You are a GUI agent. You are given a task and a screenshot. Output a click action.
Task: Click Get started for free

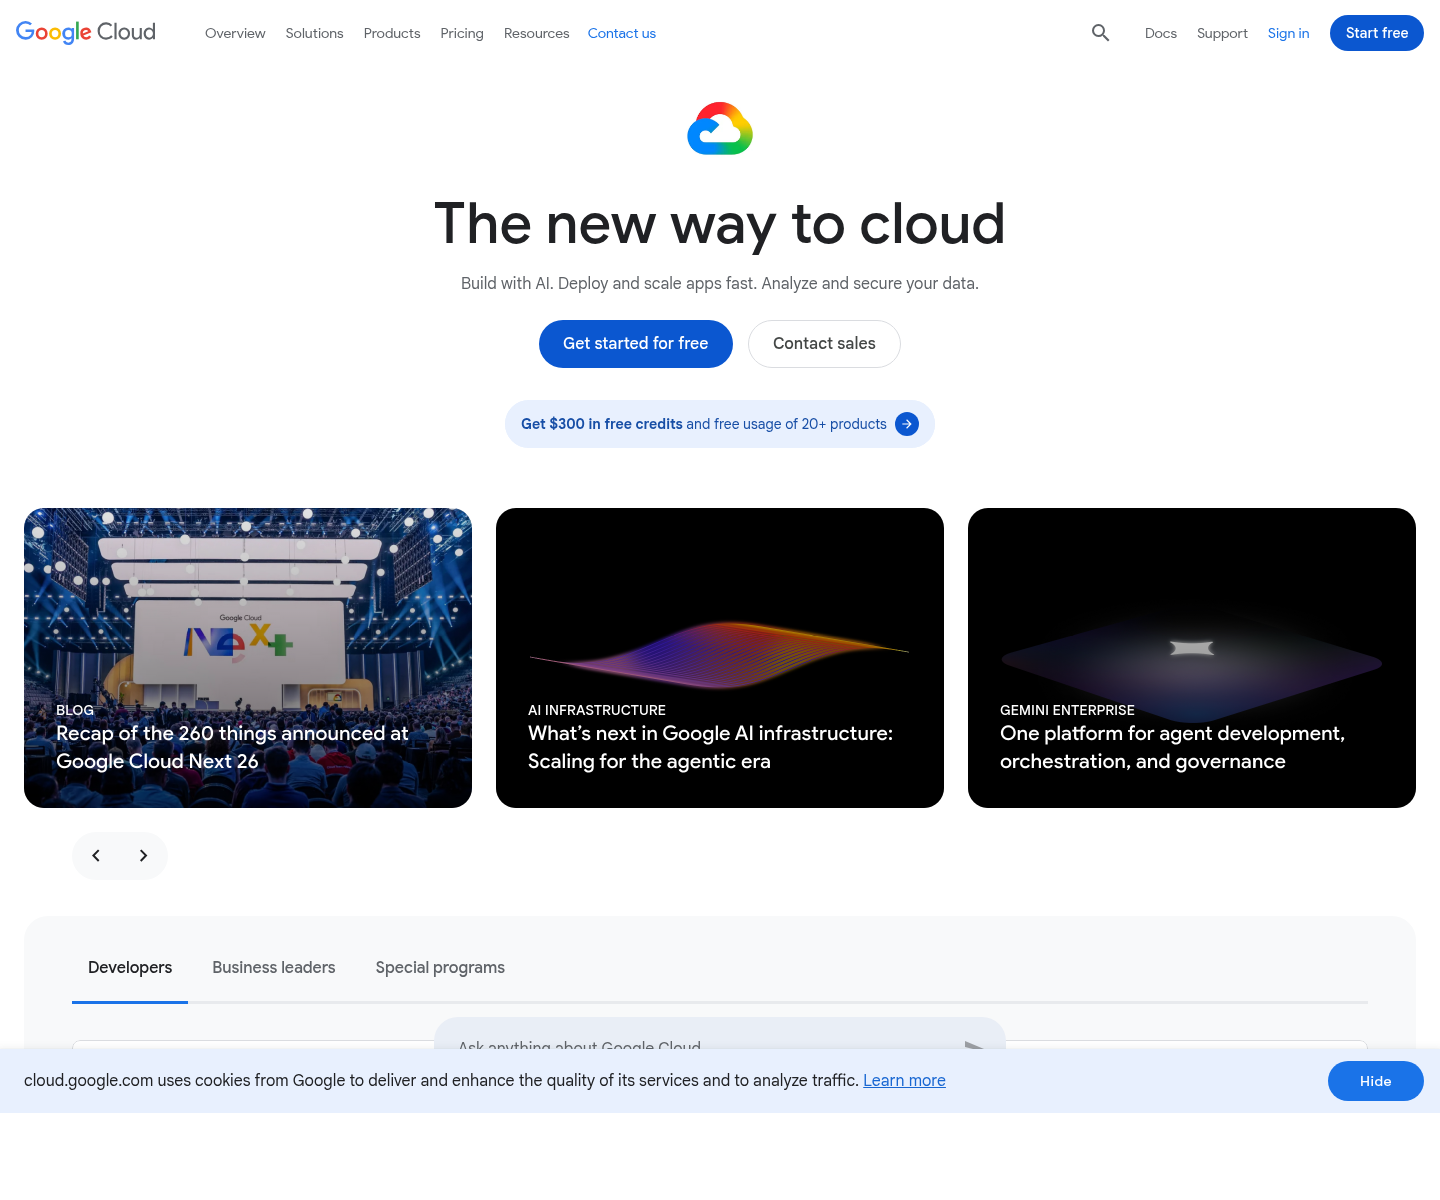636,344
